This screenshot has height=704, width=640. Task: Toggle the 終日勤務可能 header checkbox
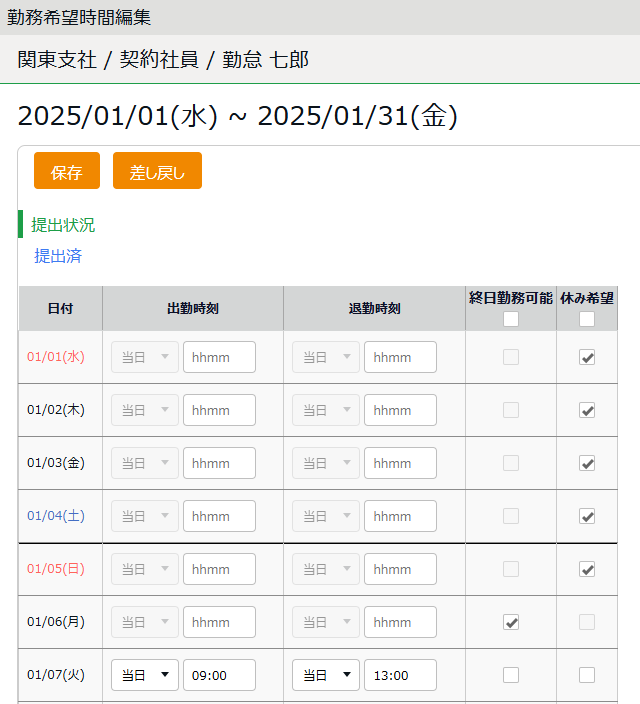[511, 319]
